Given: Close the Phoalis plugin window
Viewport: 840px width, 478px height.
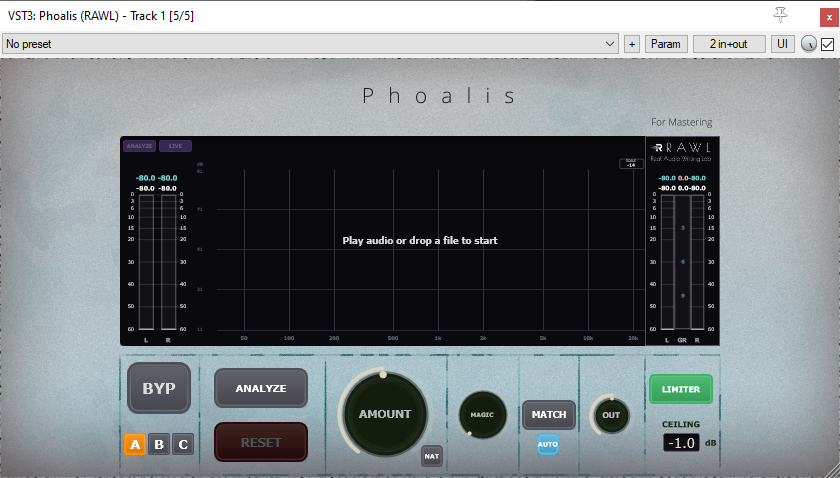Looking at the screenshot, I should [x=829, y=17].
